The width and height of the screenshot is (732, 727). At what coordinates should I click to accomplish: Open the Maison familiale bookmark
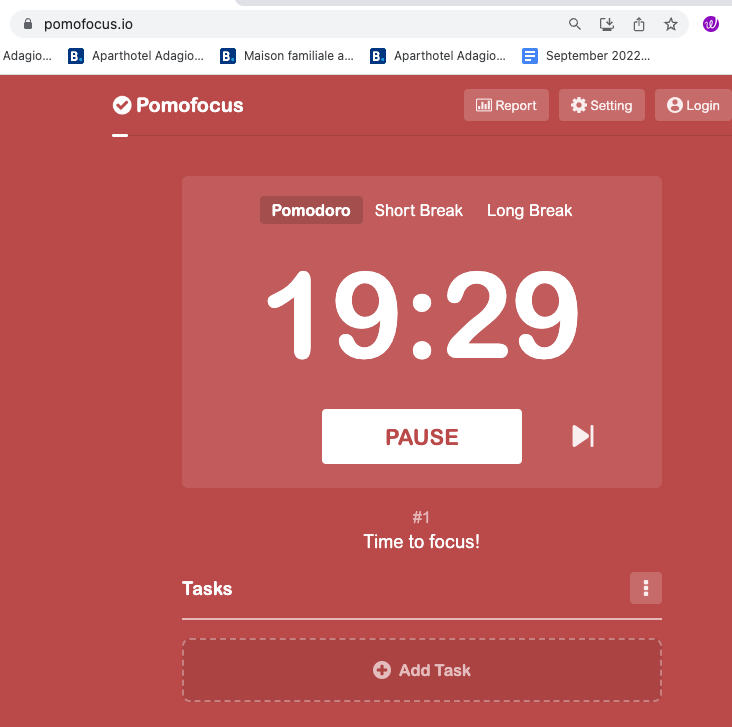tap(287, 56)
